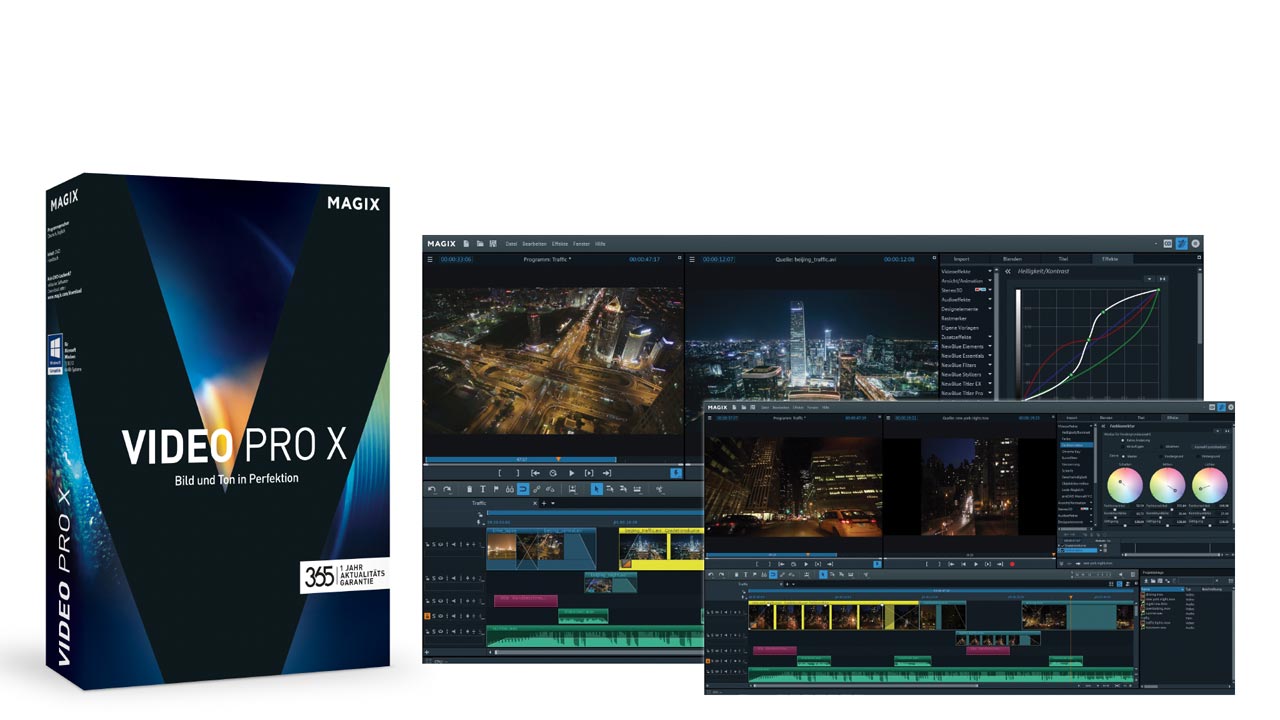
Task: Click the Schatten color wheel
Action: (x=1124, y=487)
